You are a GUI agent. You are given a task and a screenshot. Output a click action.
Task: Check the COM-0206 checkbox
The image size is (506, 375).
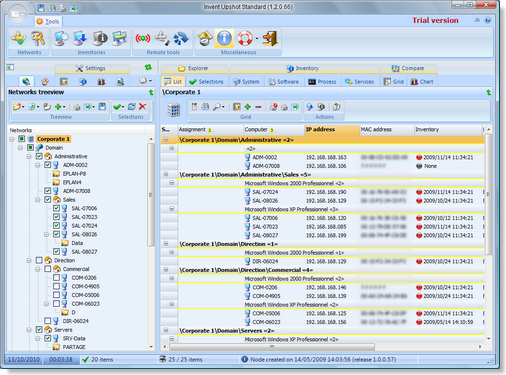(x=56, y=277)
